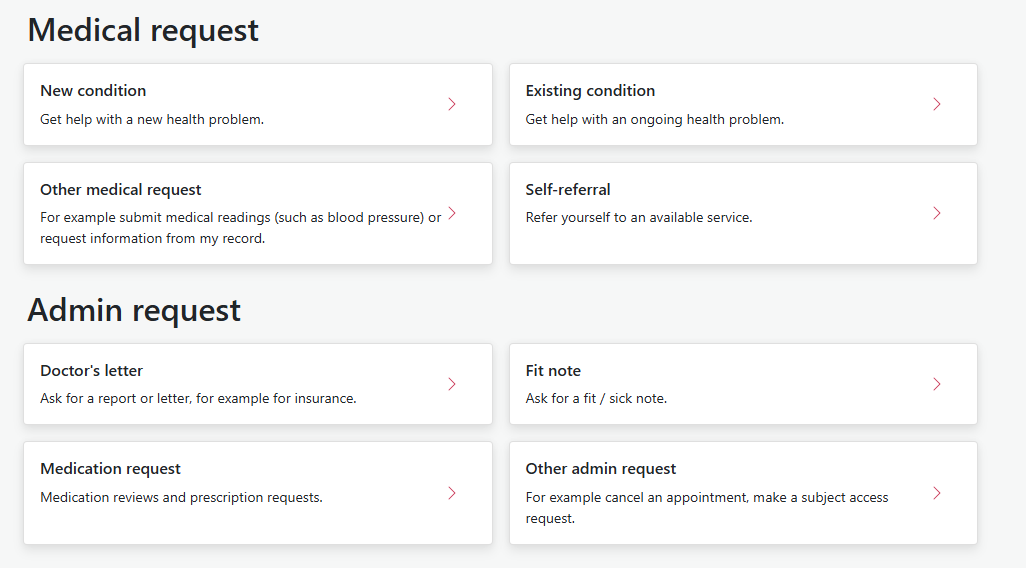The image size is (1026, 568).
Task: Click 'Refer yourself to an available service' text
Action: 639,217
